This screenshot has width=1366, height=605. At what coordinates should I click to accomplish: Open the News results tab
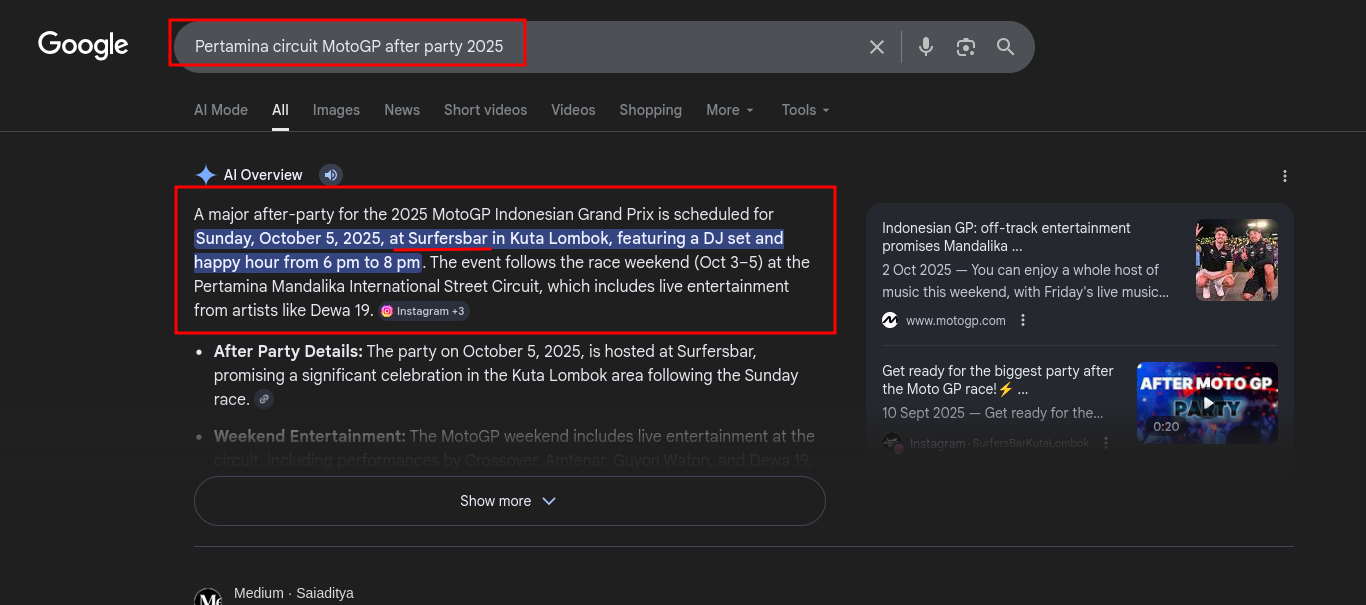tap(402, 110)
